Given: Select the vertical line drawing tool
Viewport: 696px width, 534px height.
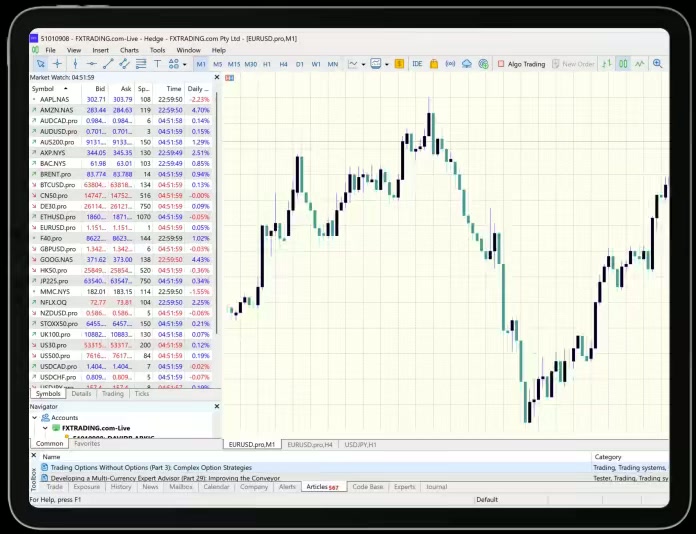Looking at the screenshot, I should coord(75,64).
